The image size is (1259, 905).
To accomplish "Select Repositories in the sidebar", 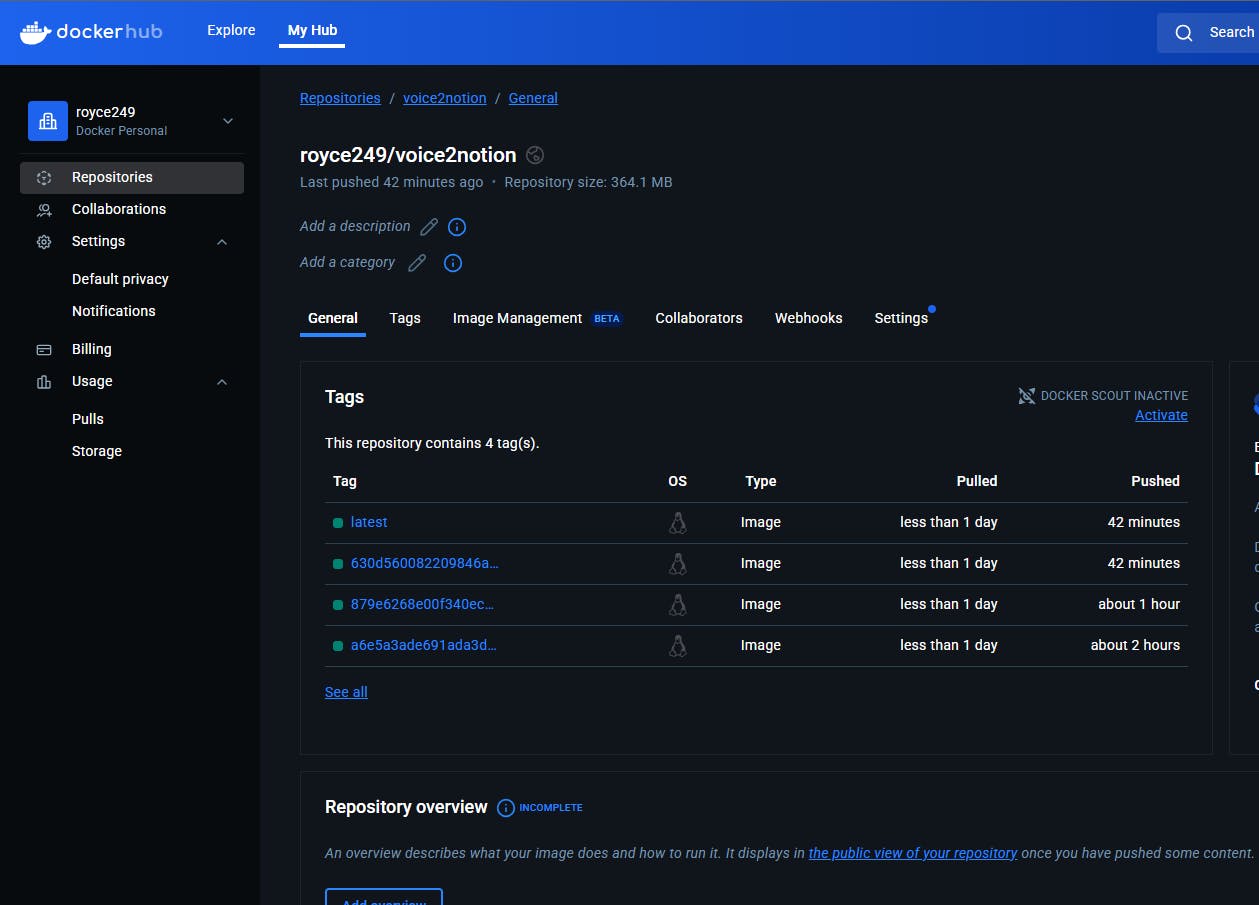I will (x=132, y=177).
